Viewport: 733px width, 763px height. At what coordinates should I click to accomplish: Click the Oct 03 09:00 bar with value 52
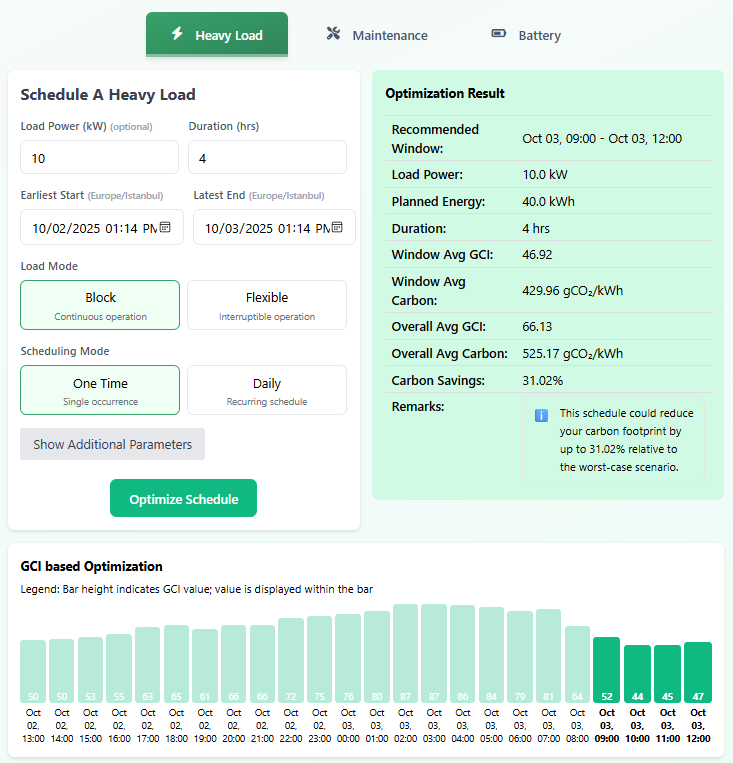[x=606, y=670]
